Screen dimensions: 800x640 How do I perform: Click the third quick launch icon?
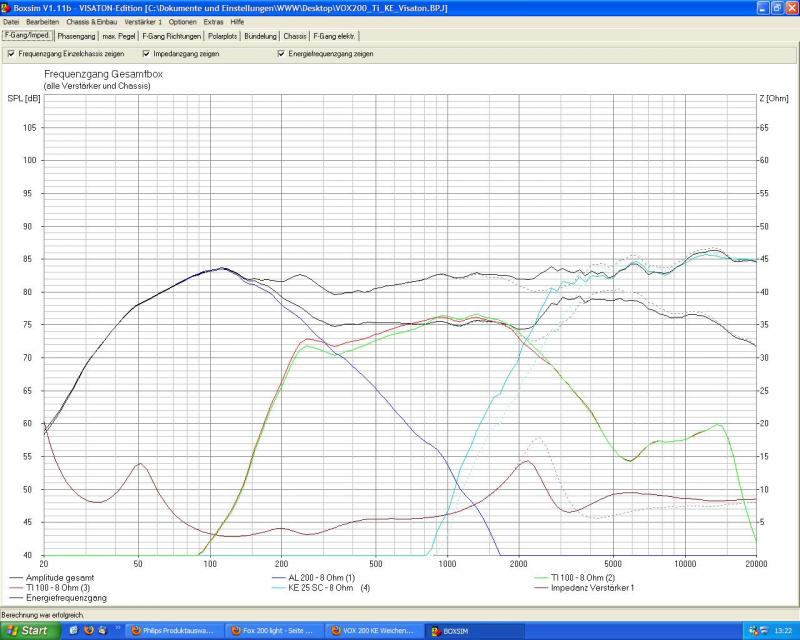[102, 631]
